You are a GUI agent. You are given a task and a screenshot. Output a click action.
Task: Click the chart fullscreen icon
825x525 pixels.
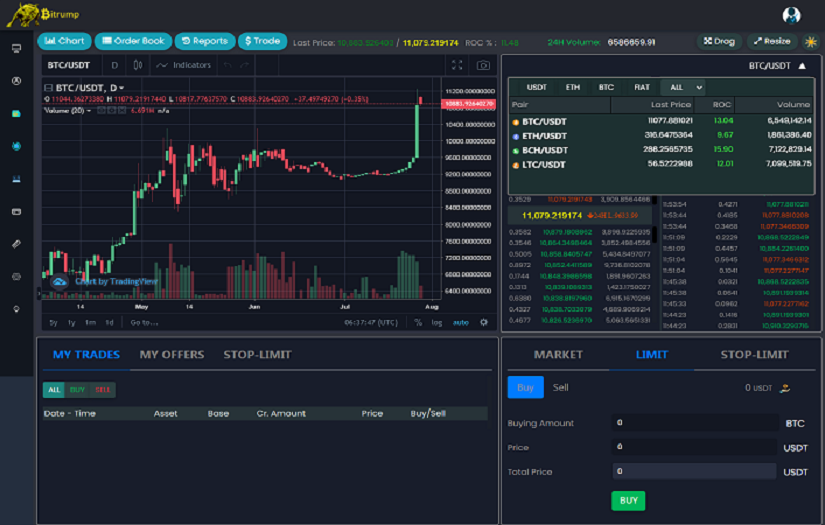[457, 65]
